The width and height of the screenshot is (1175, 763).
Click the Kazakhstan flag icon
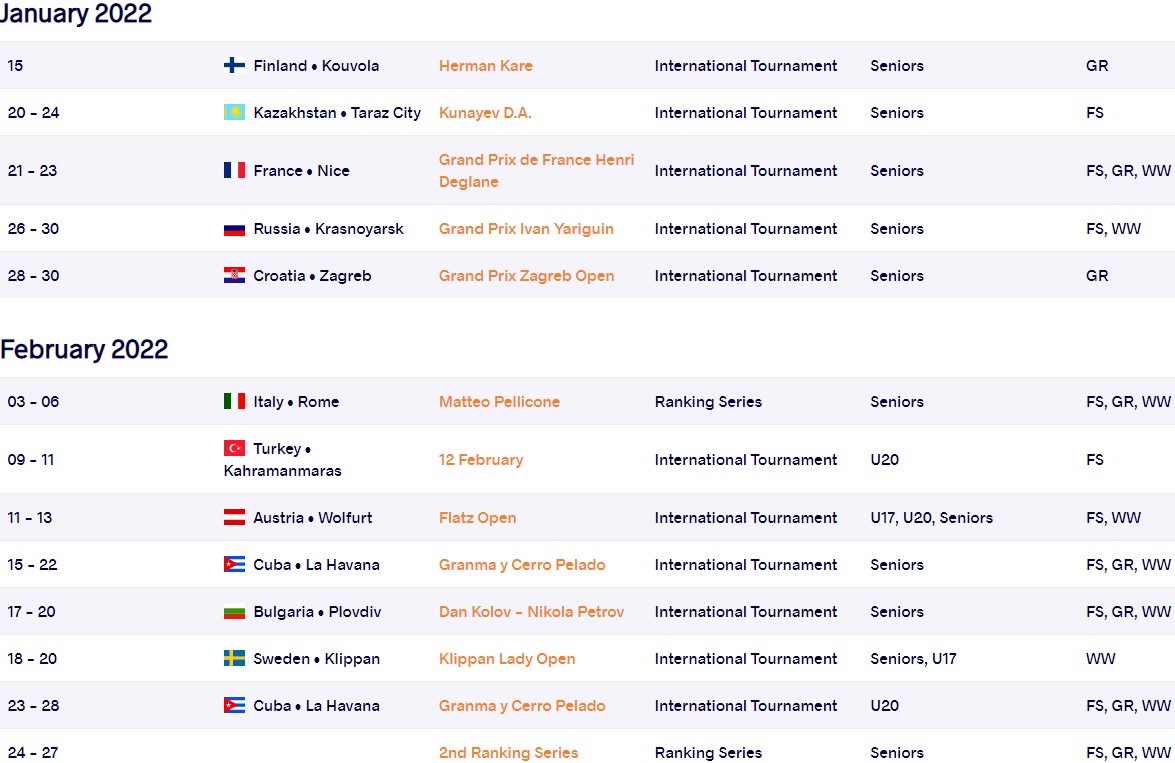click(x=234, y=112)
